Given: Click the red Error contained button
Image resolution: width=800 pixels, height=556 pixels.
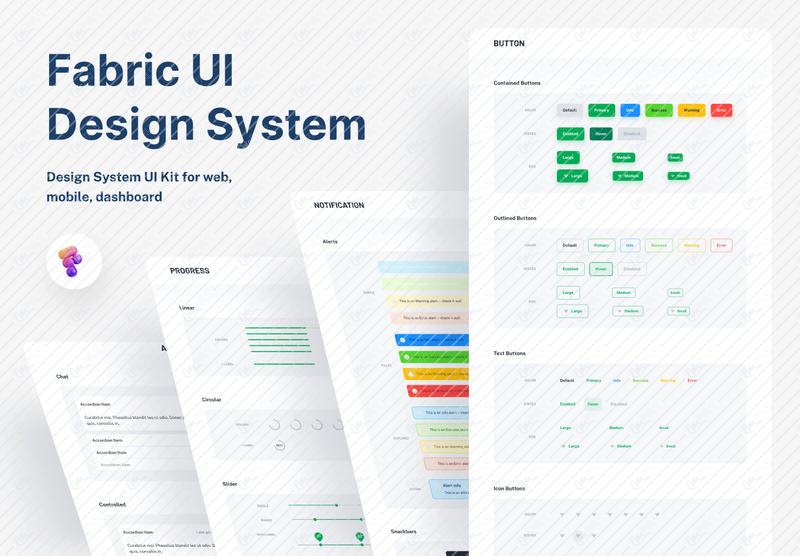Looking at the screenshot, I should click(x=721, y=110).
